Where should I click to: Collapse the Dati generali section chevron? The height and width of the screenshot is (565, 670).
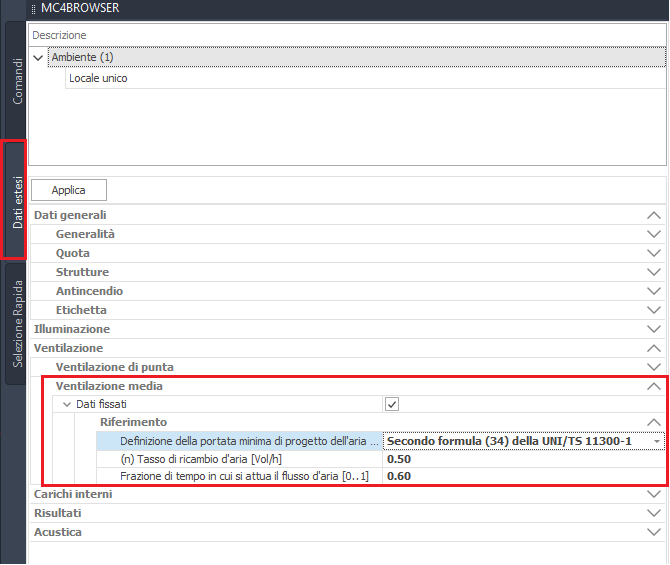pyautogui.click(x=654, y=215)
